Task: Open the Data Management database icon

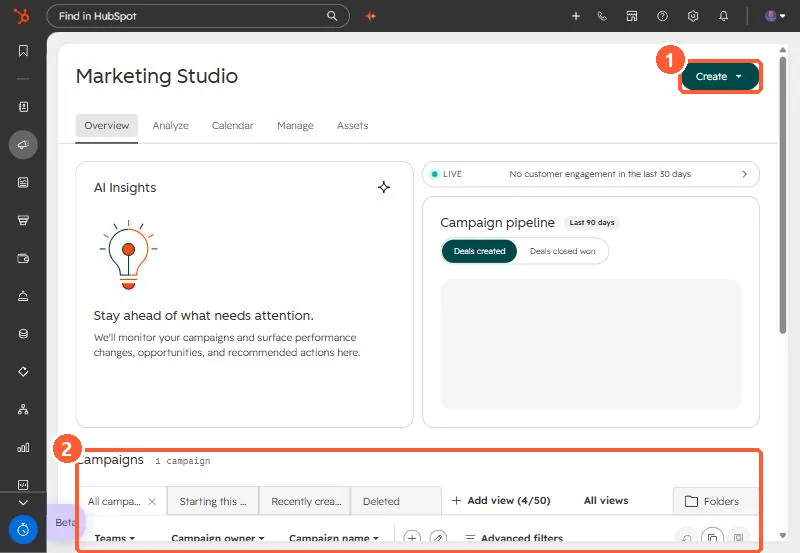Action: (23, 334)
